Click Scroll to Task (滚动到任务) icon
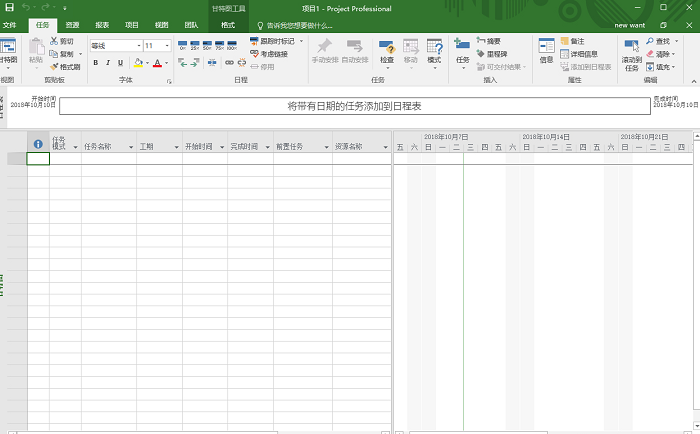This screenshot has width=700, height=434. [631, 52]
